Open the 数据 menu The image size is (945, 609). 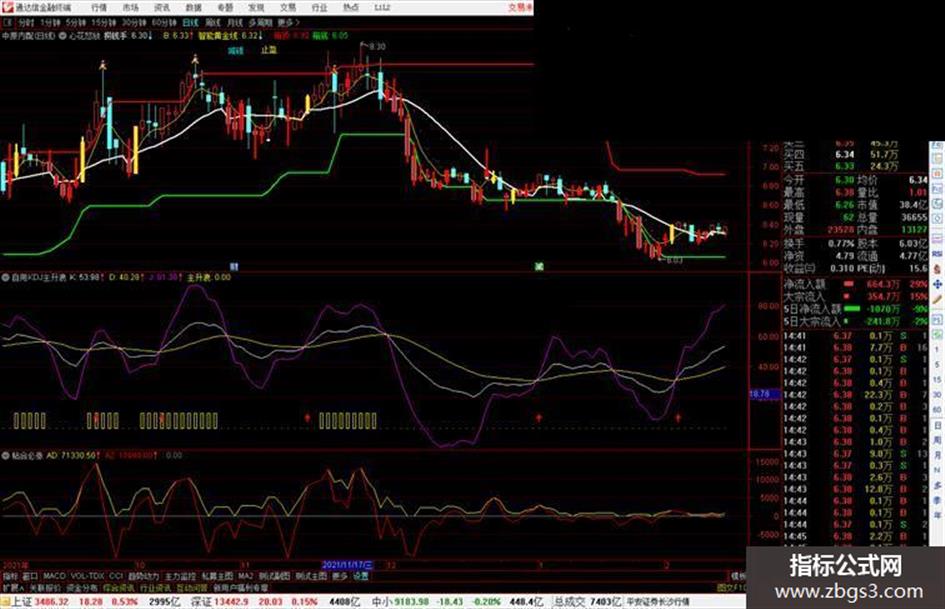(x=193, y=7)
